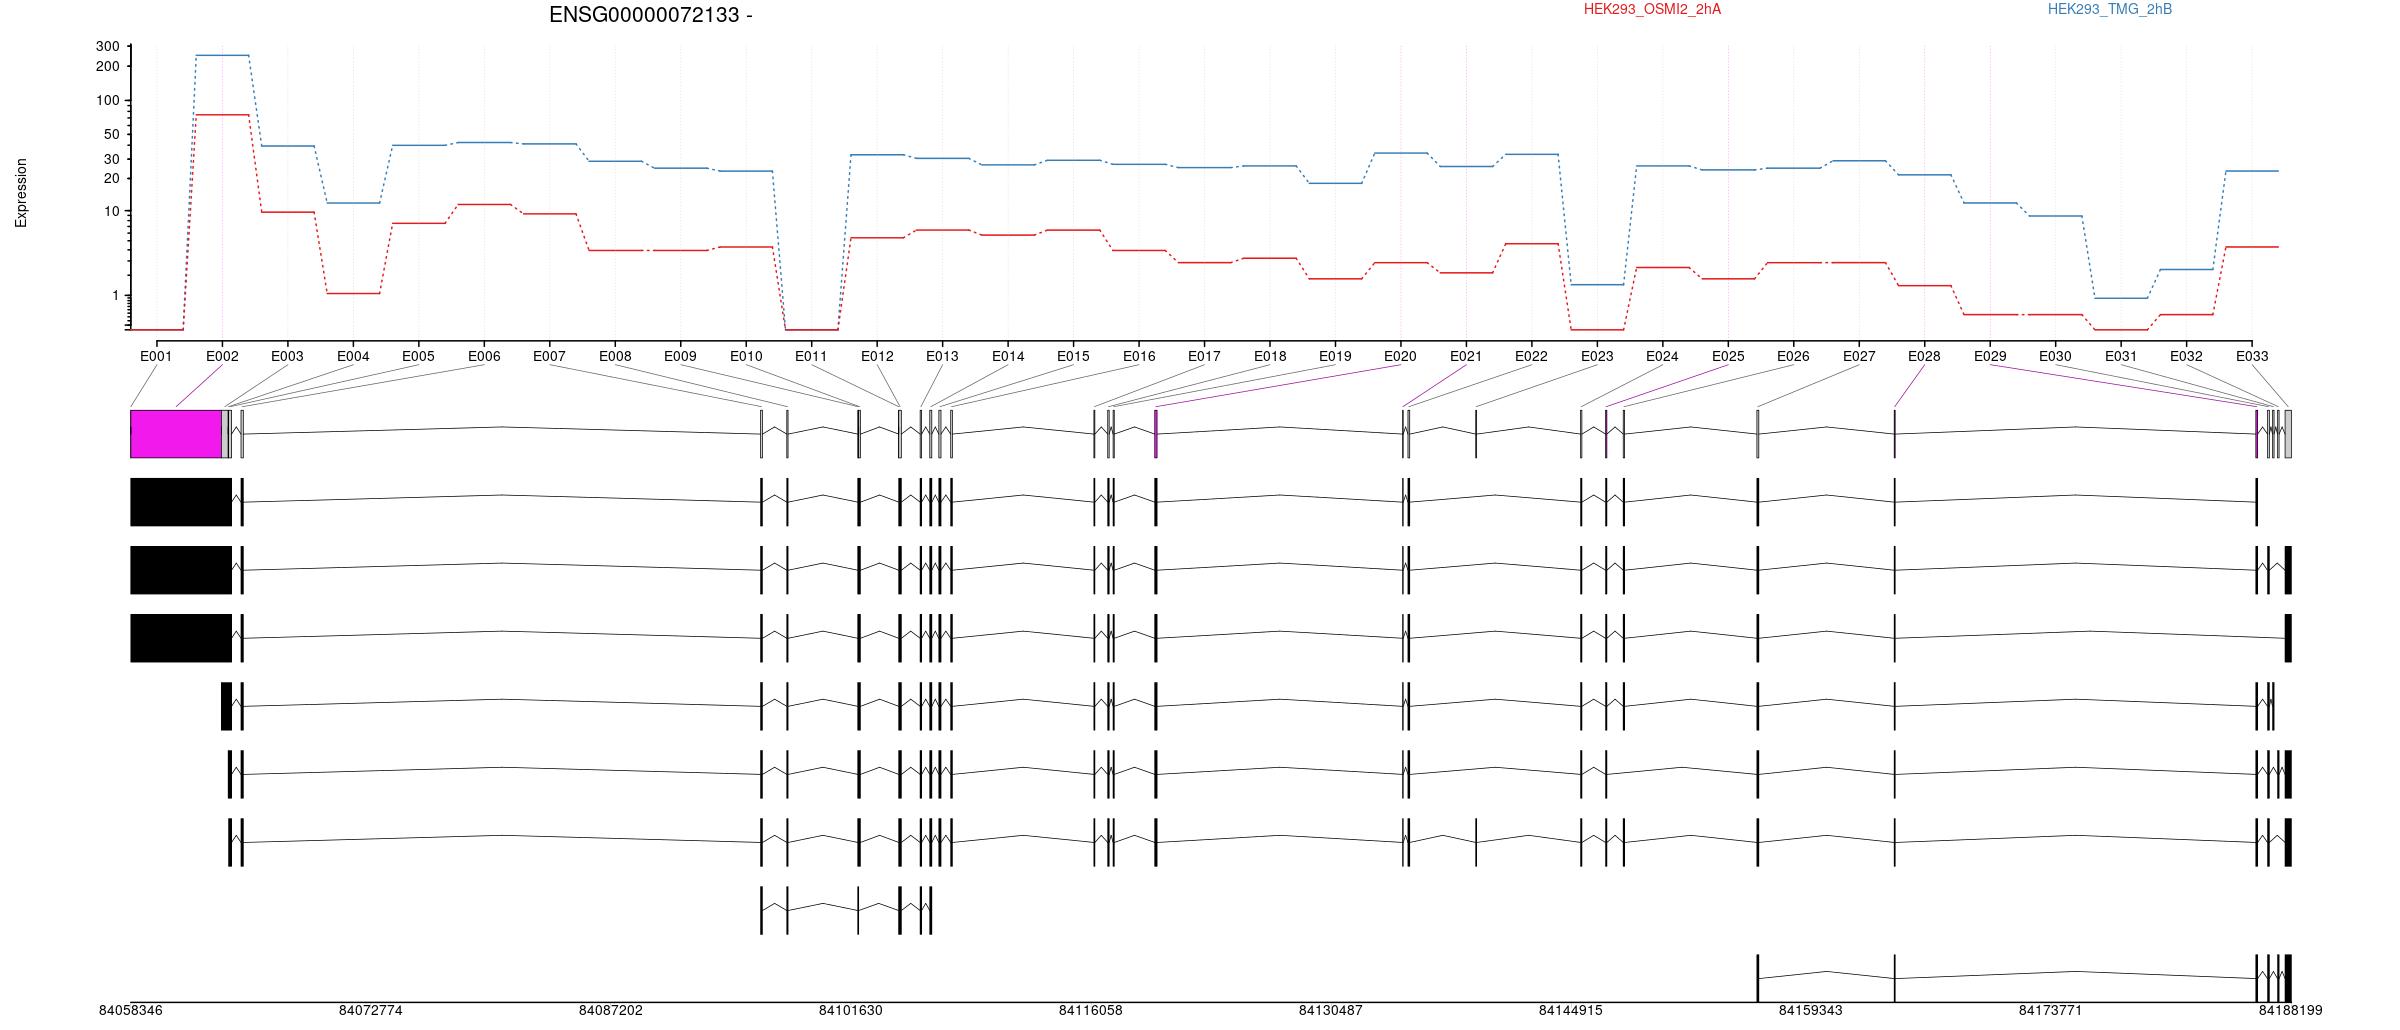Click genomic coordinate 84130487
The height and width of the screenshot is (1030, 2400).
pos(1331,1011)
